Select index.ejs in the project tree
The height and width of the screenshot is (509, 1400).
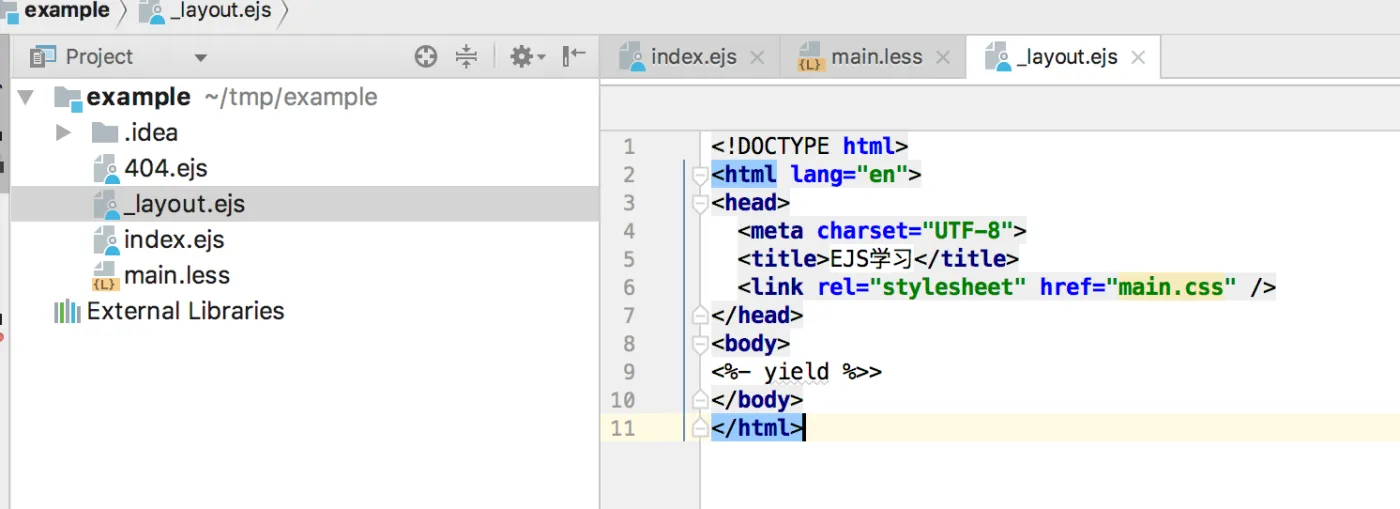pyautogui.click(x=173, y=240)
